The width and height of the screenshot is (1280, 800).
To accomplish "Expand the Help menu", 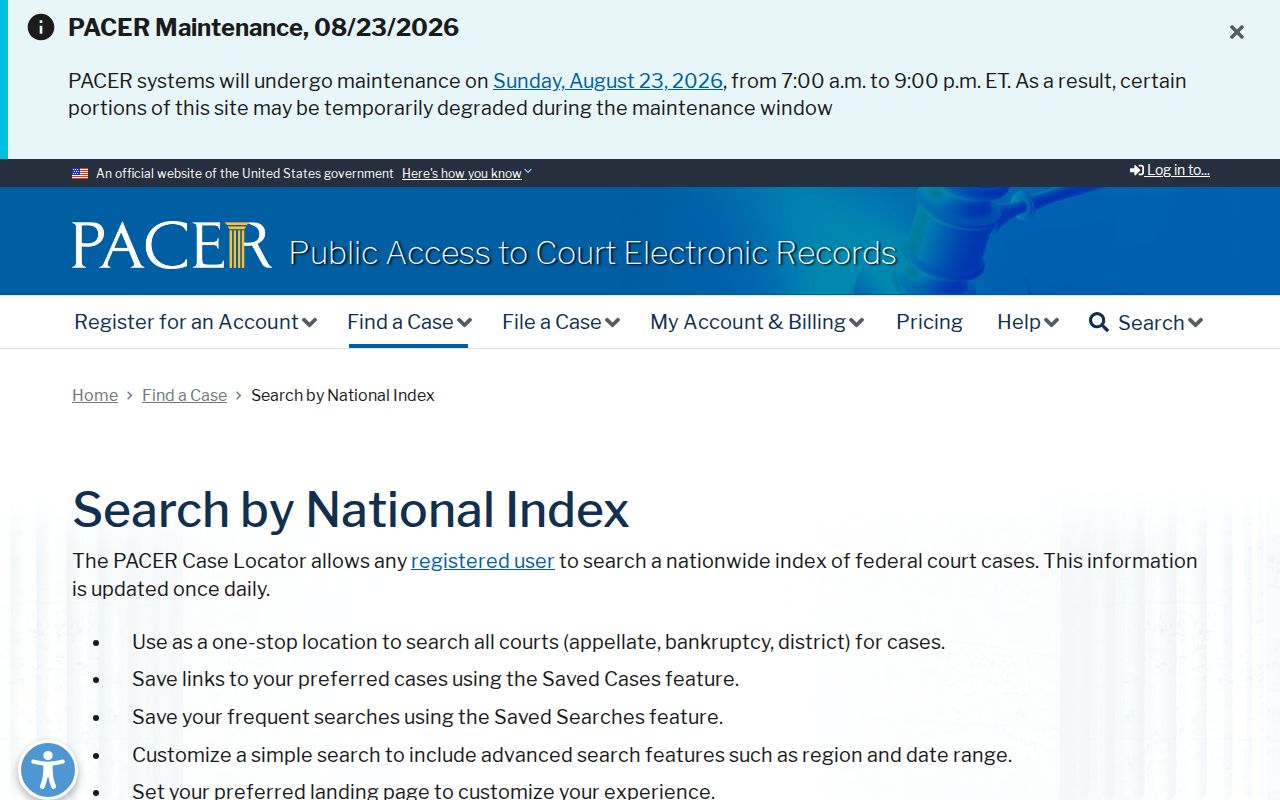I will coord(1028,322).
